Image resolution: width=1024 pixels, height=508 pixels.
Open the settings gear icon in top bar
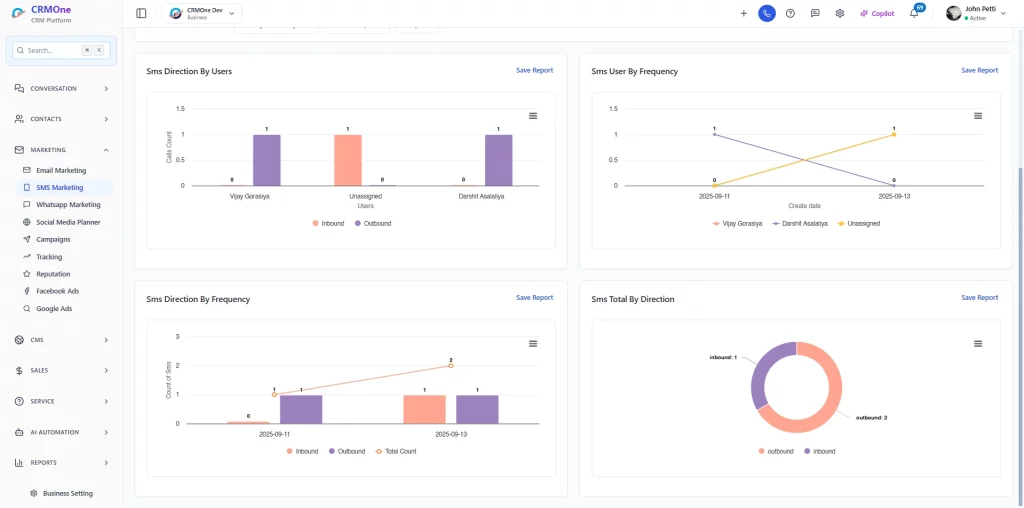tap(840, 13)
